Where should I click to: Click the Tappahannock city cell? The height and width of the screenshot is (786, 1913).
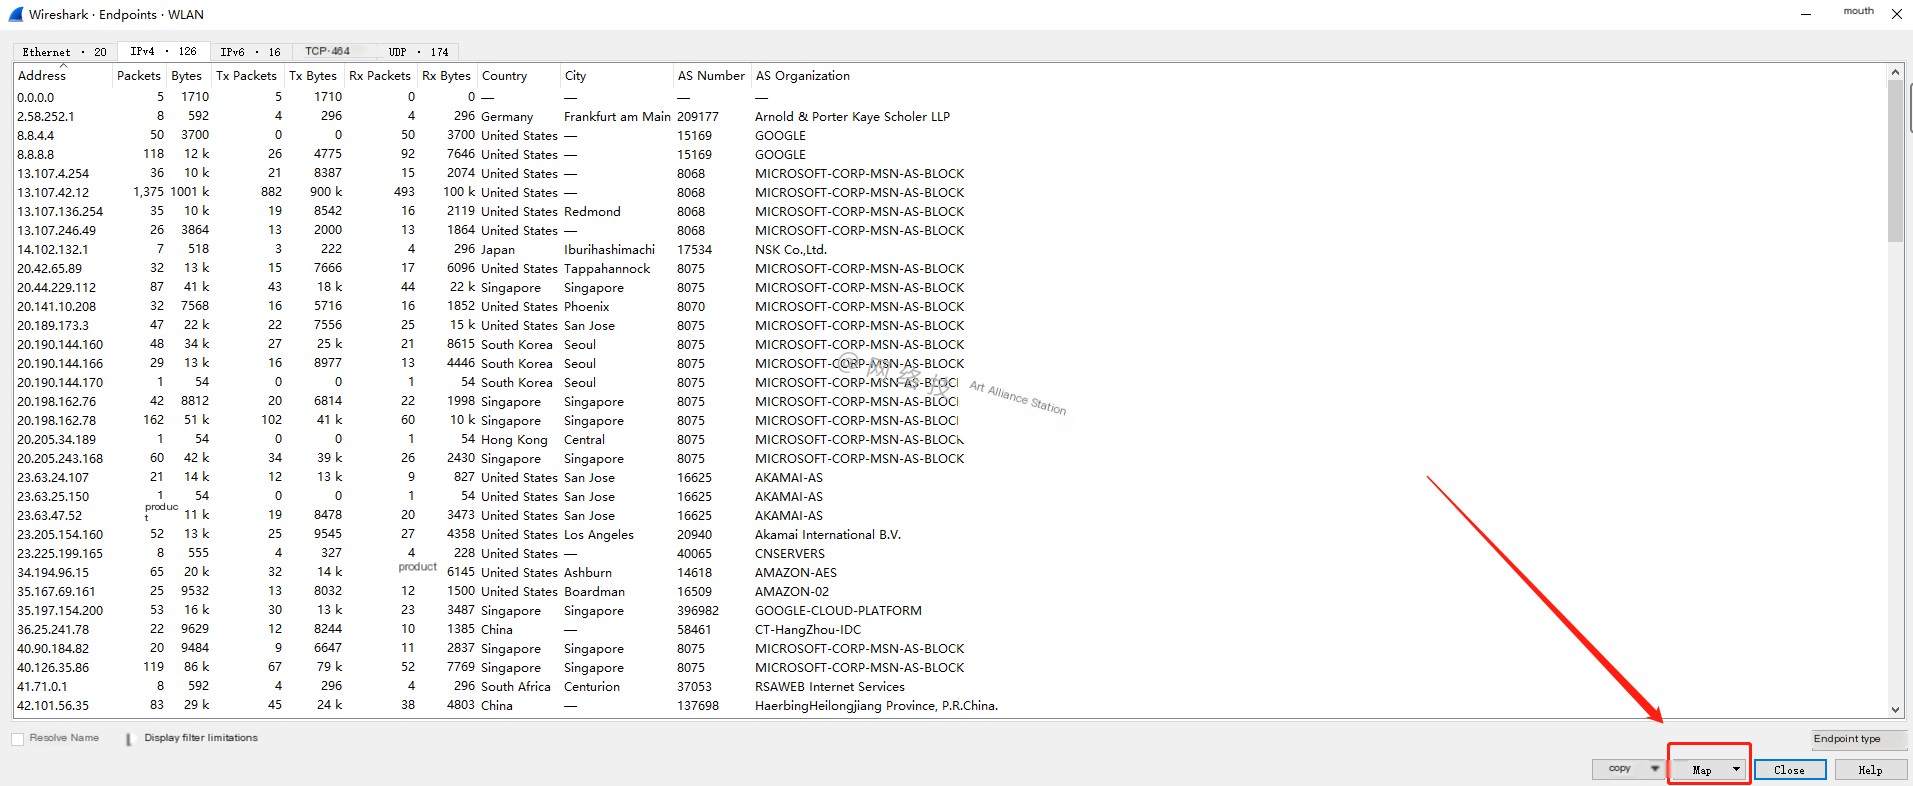pos(607,269)
